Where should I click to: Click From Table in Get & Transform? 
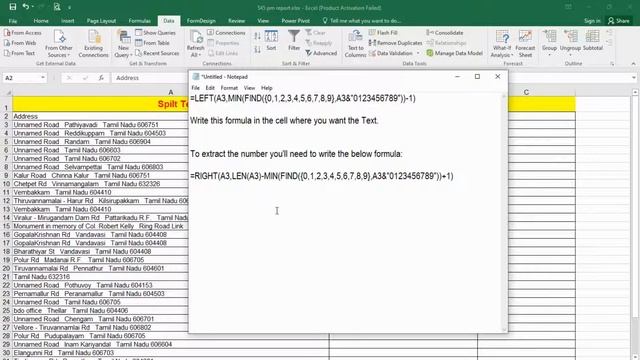(152, 43)
